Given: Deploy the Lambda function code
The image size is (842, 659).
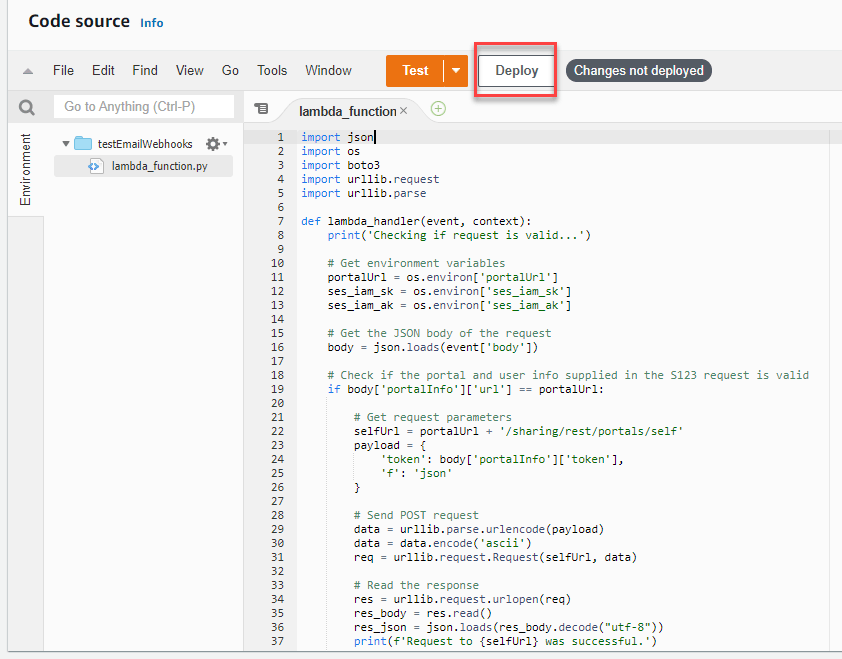Looking at the screenshot, I should pos(514,70).
